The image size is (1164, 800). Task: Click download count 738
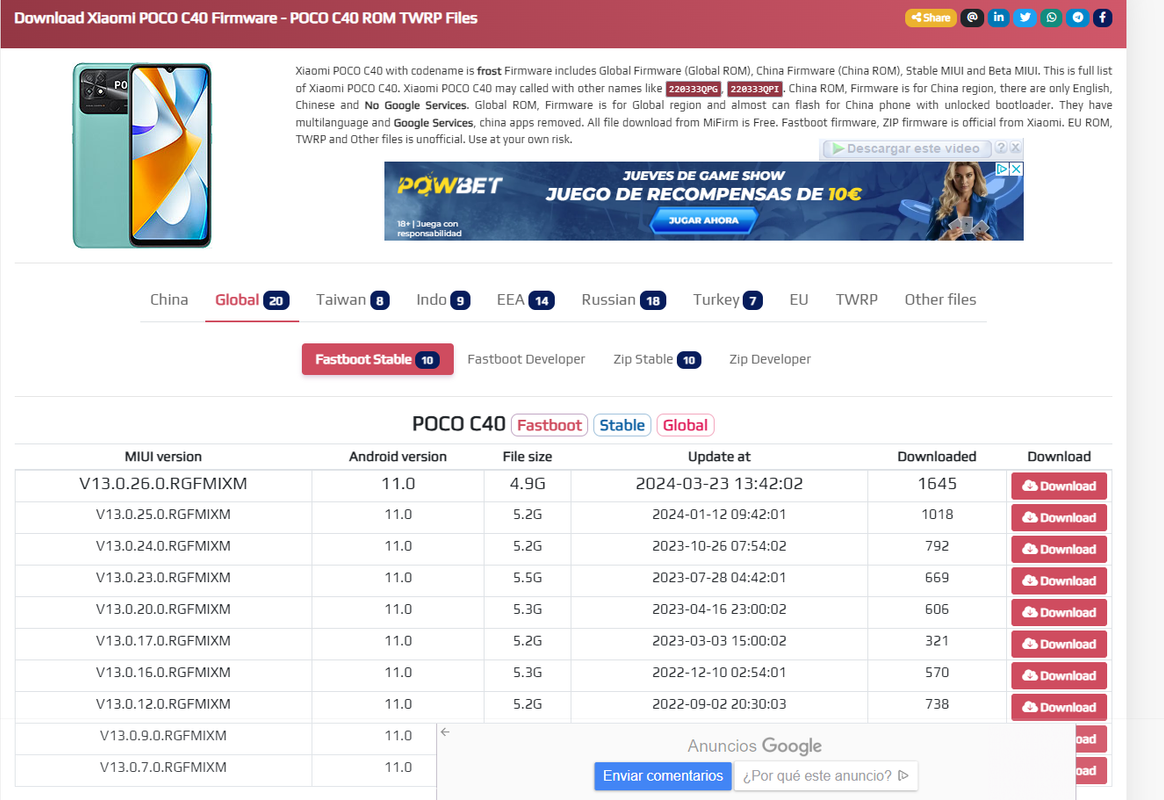(x=937, y=704)
